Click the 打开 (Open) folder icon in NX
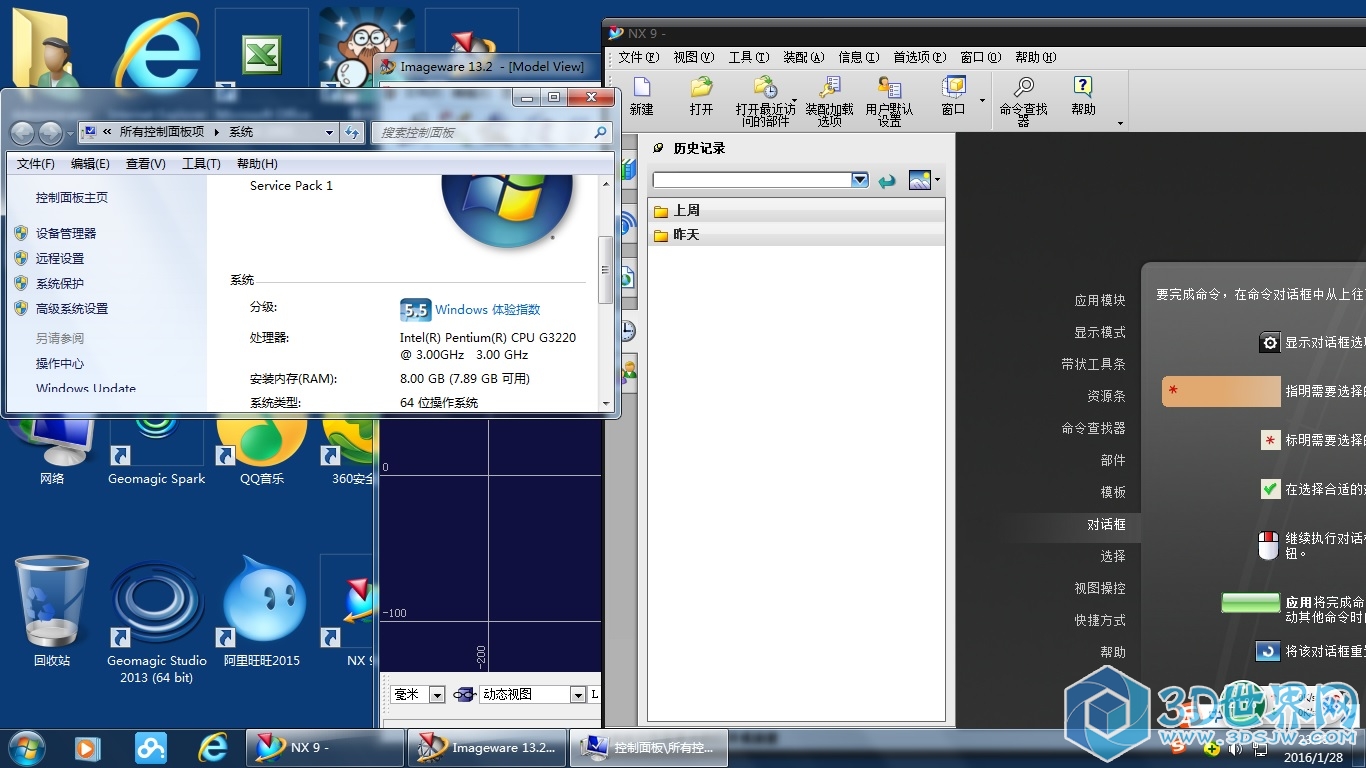Viewport: 1366px width, 768px height. (x=702, y=87)
